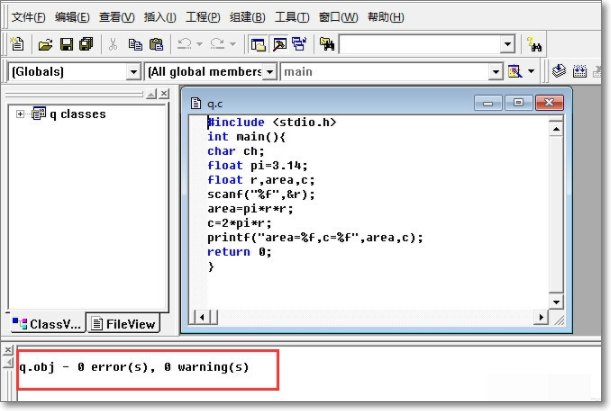Open the All global members dropdown
This screenshot has height=411, width=611.
270,72
